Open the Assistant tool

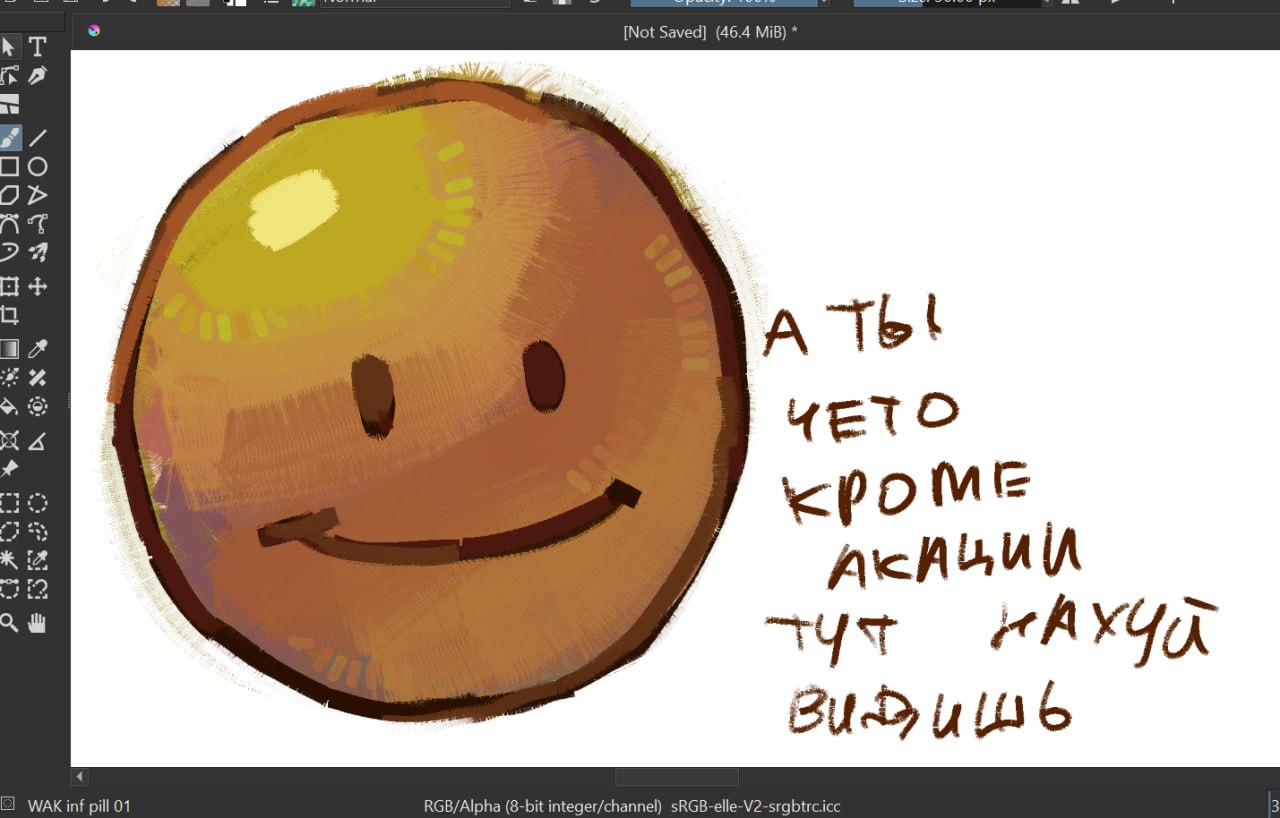click(x=9, y=440)
